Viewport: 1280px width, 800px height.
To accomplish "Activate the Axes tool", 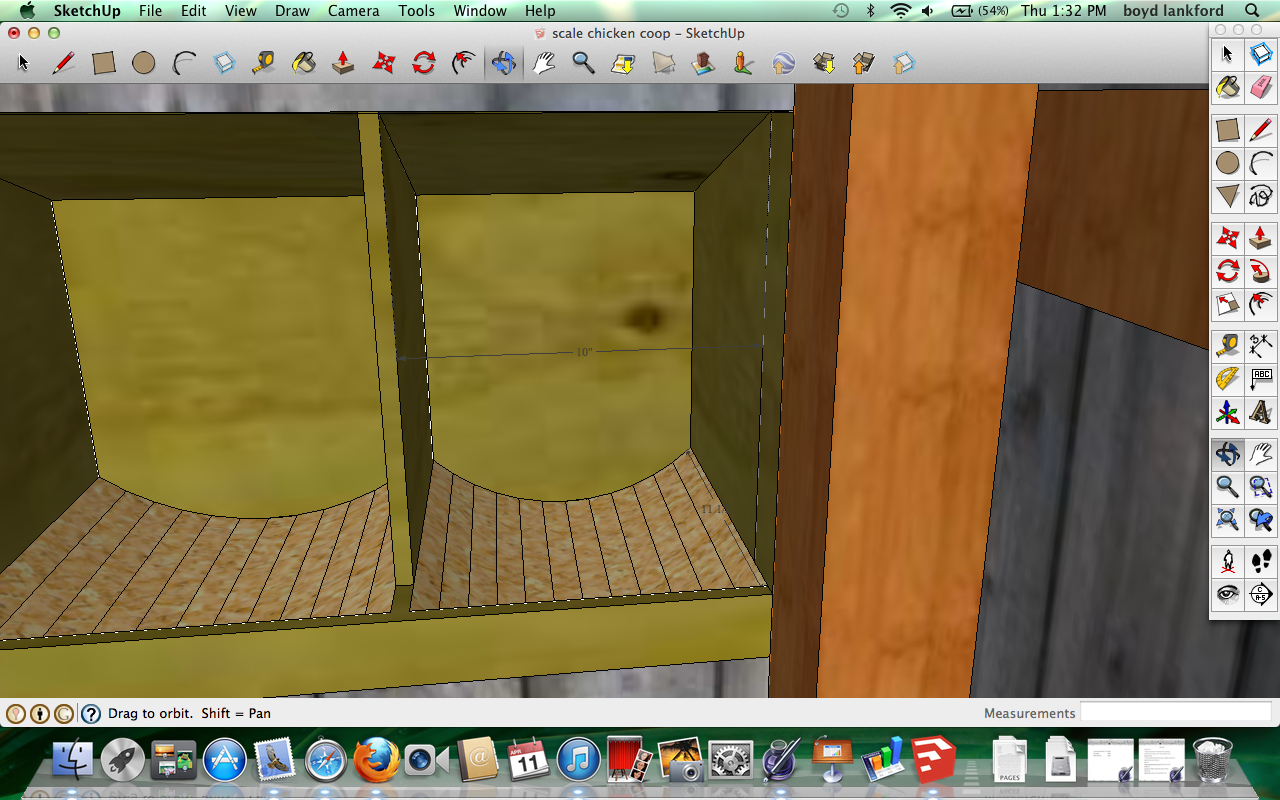I will pyautogui.click(x=1228, y=412).
